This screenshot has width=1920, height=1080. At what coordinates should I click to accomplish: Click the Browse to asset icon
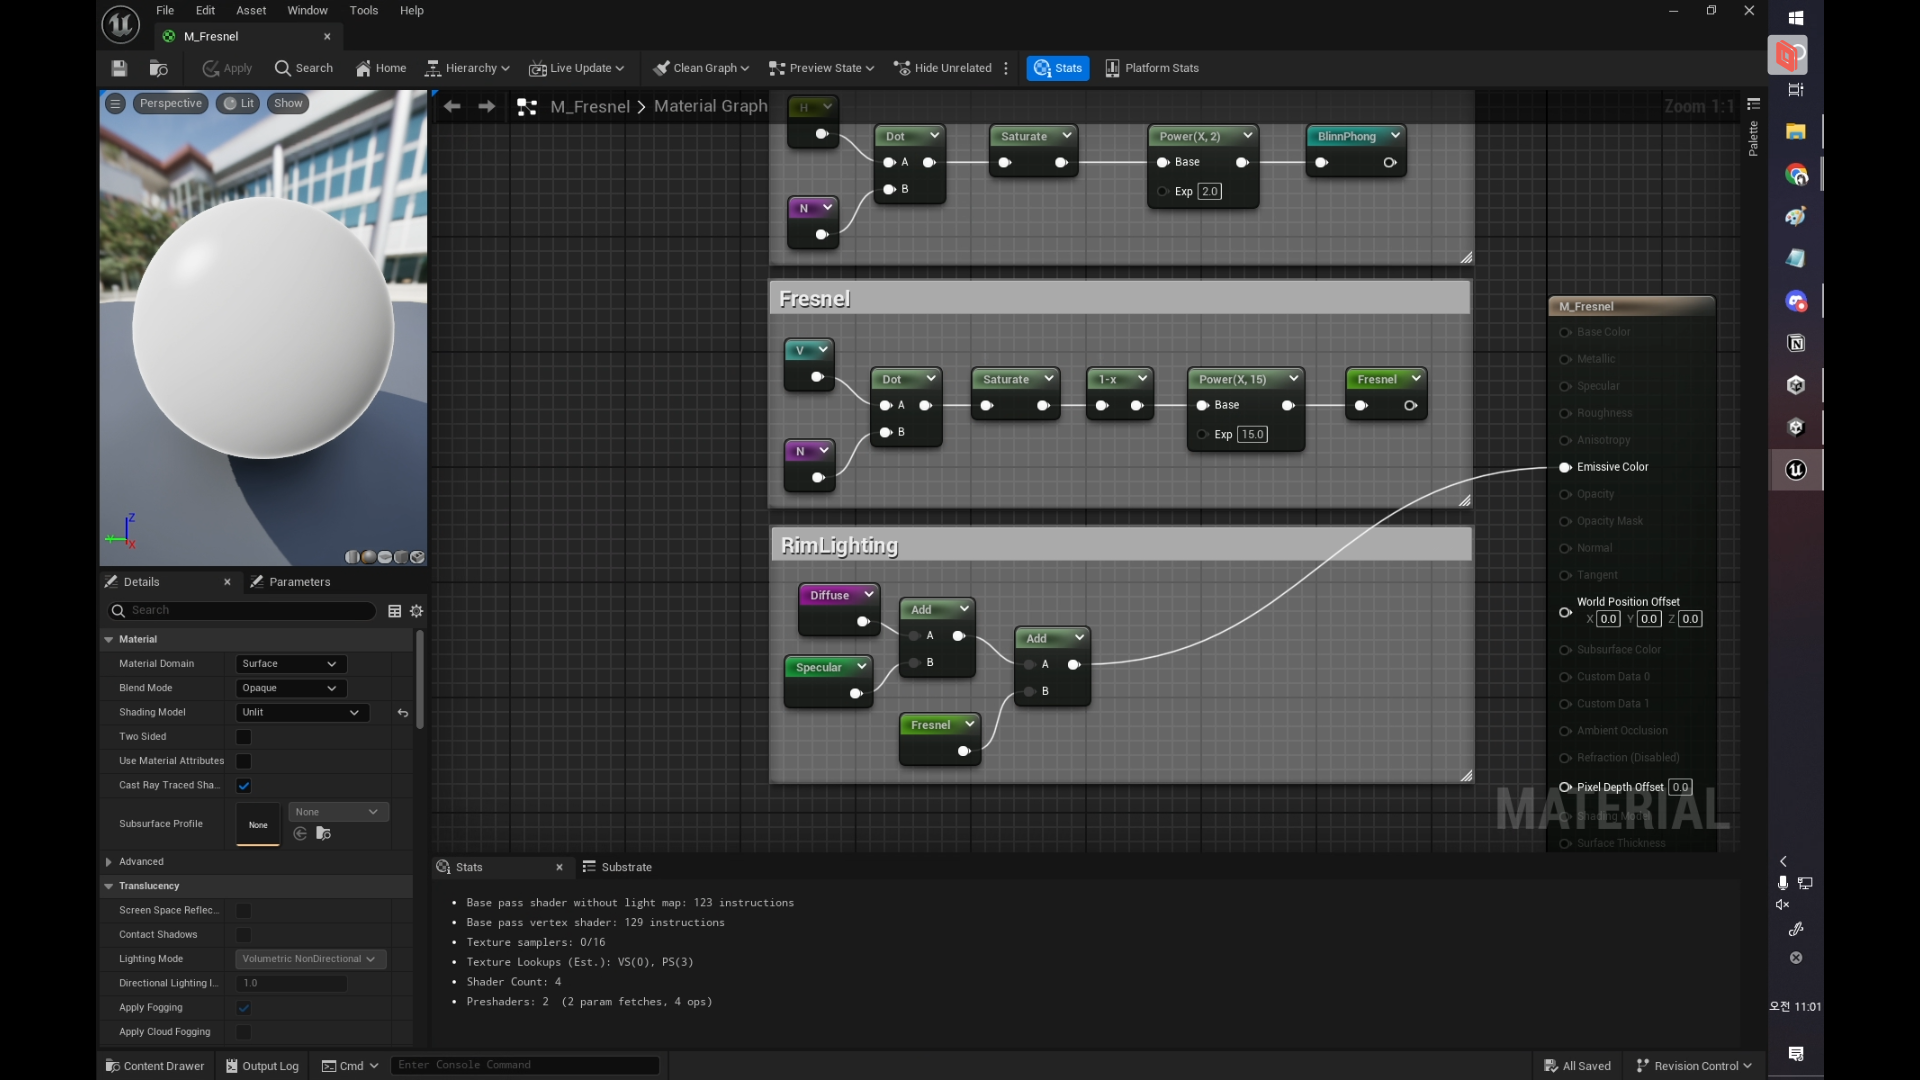tap(158, 68)
